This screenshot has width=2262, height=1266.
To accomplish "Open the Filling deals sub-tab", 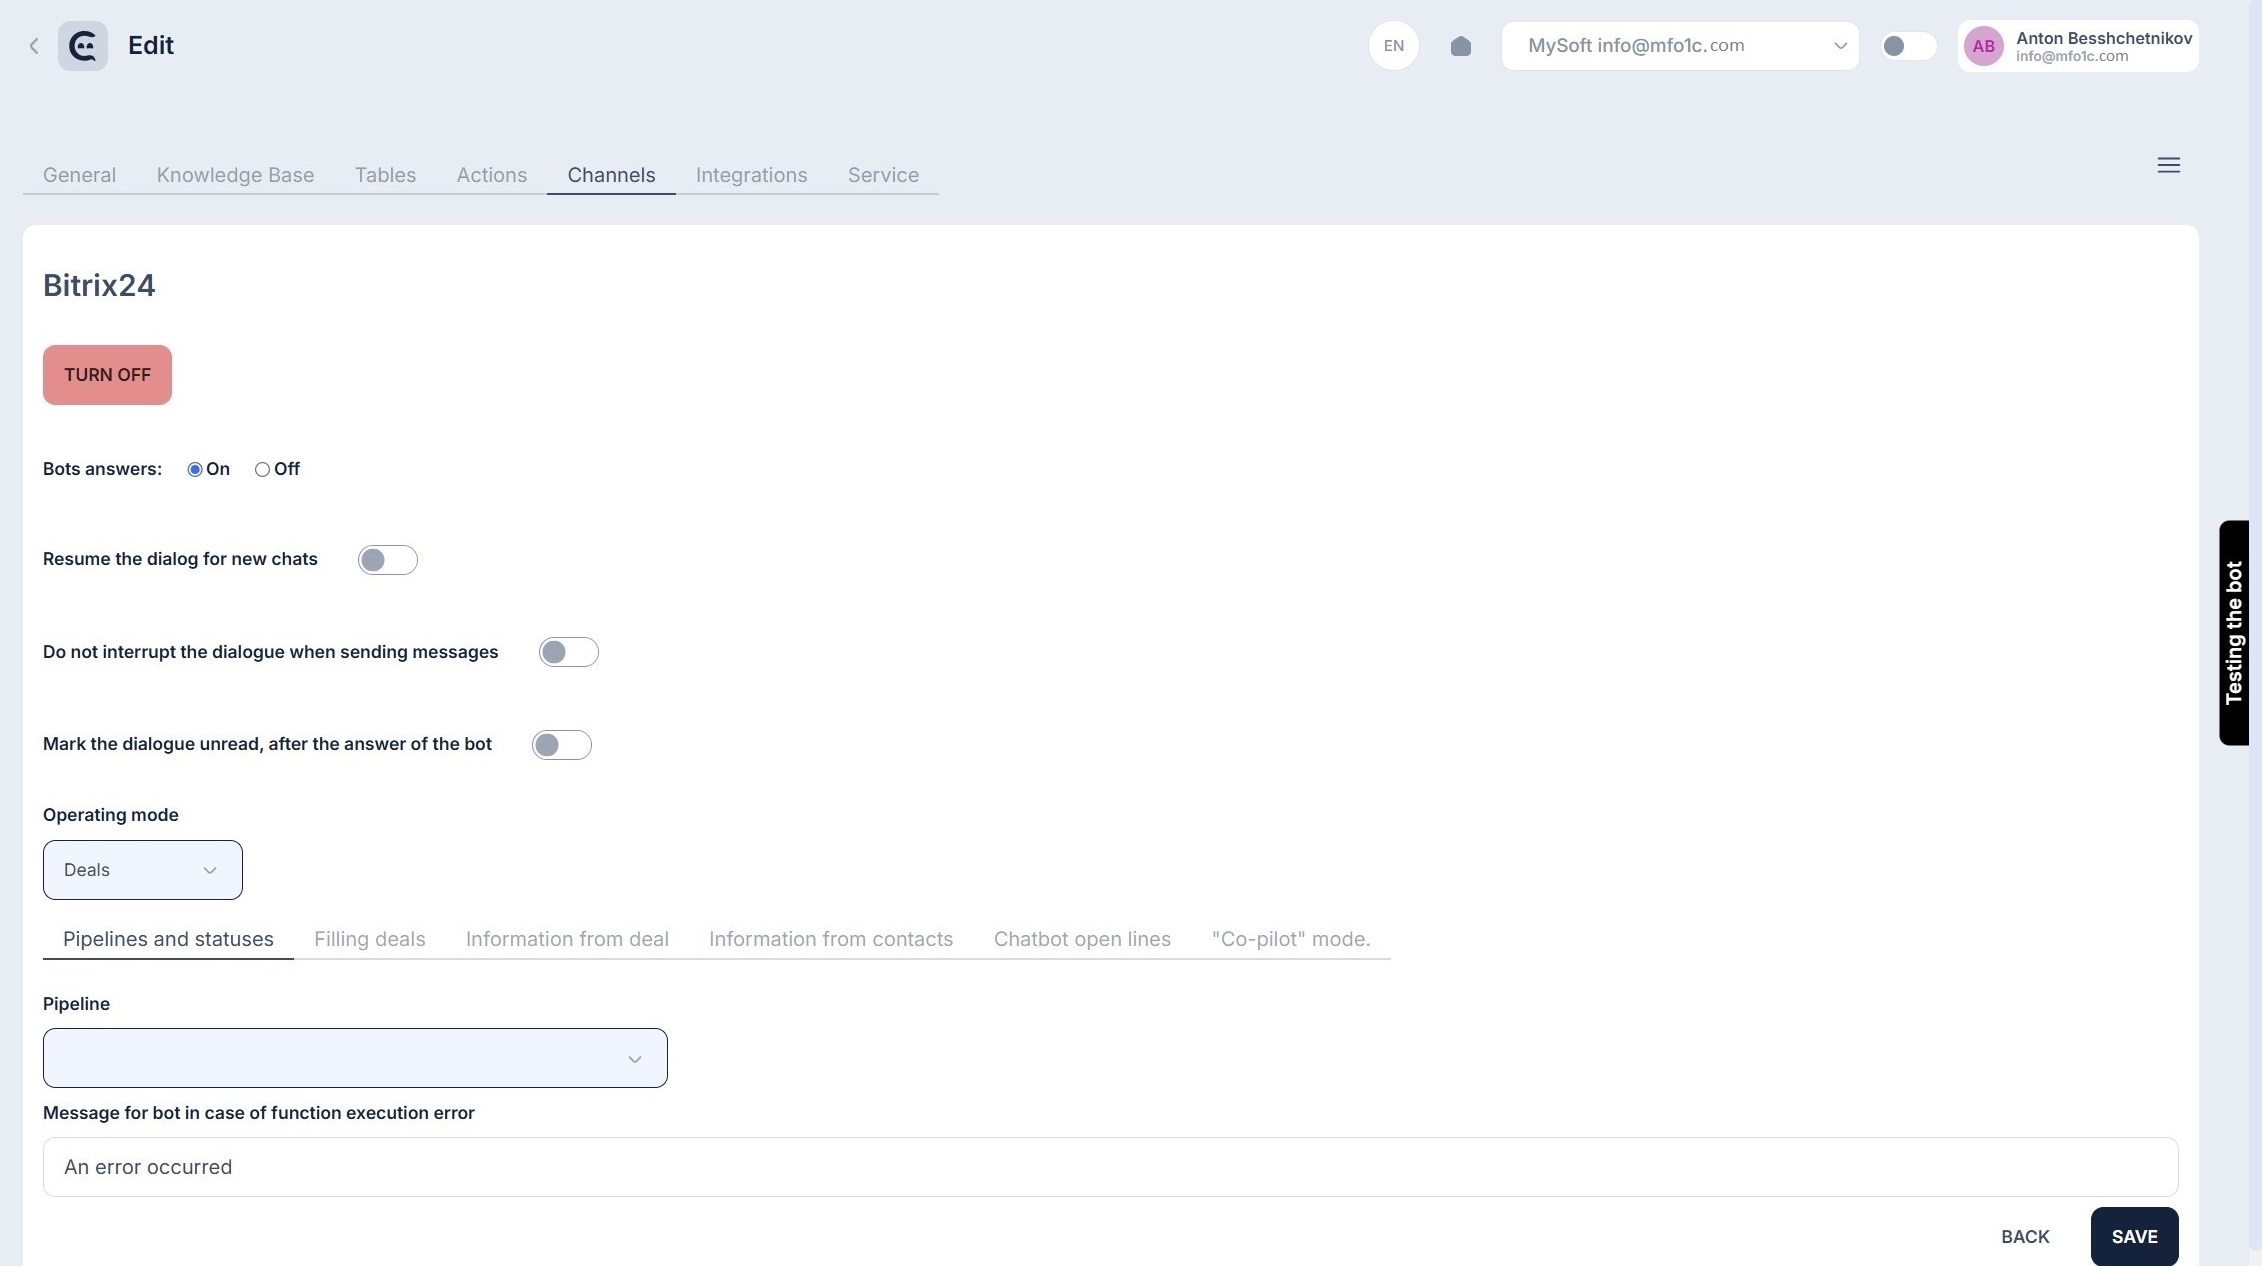I will (x=369, y=939).
